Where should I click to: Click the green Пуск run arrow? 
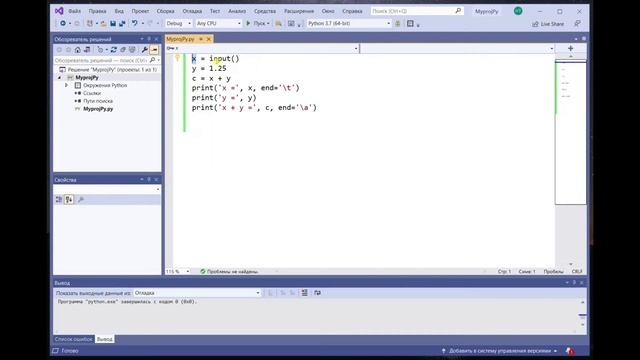coord(248,24)
